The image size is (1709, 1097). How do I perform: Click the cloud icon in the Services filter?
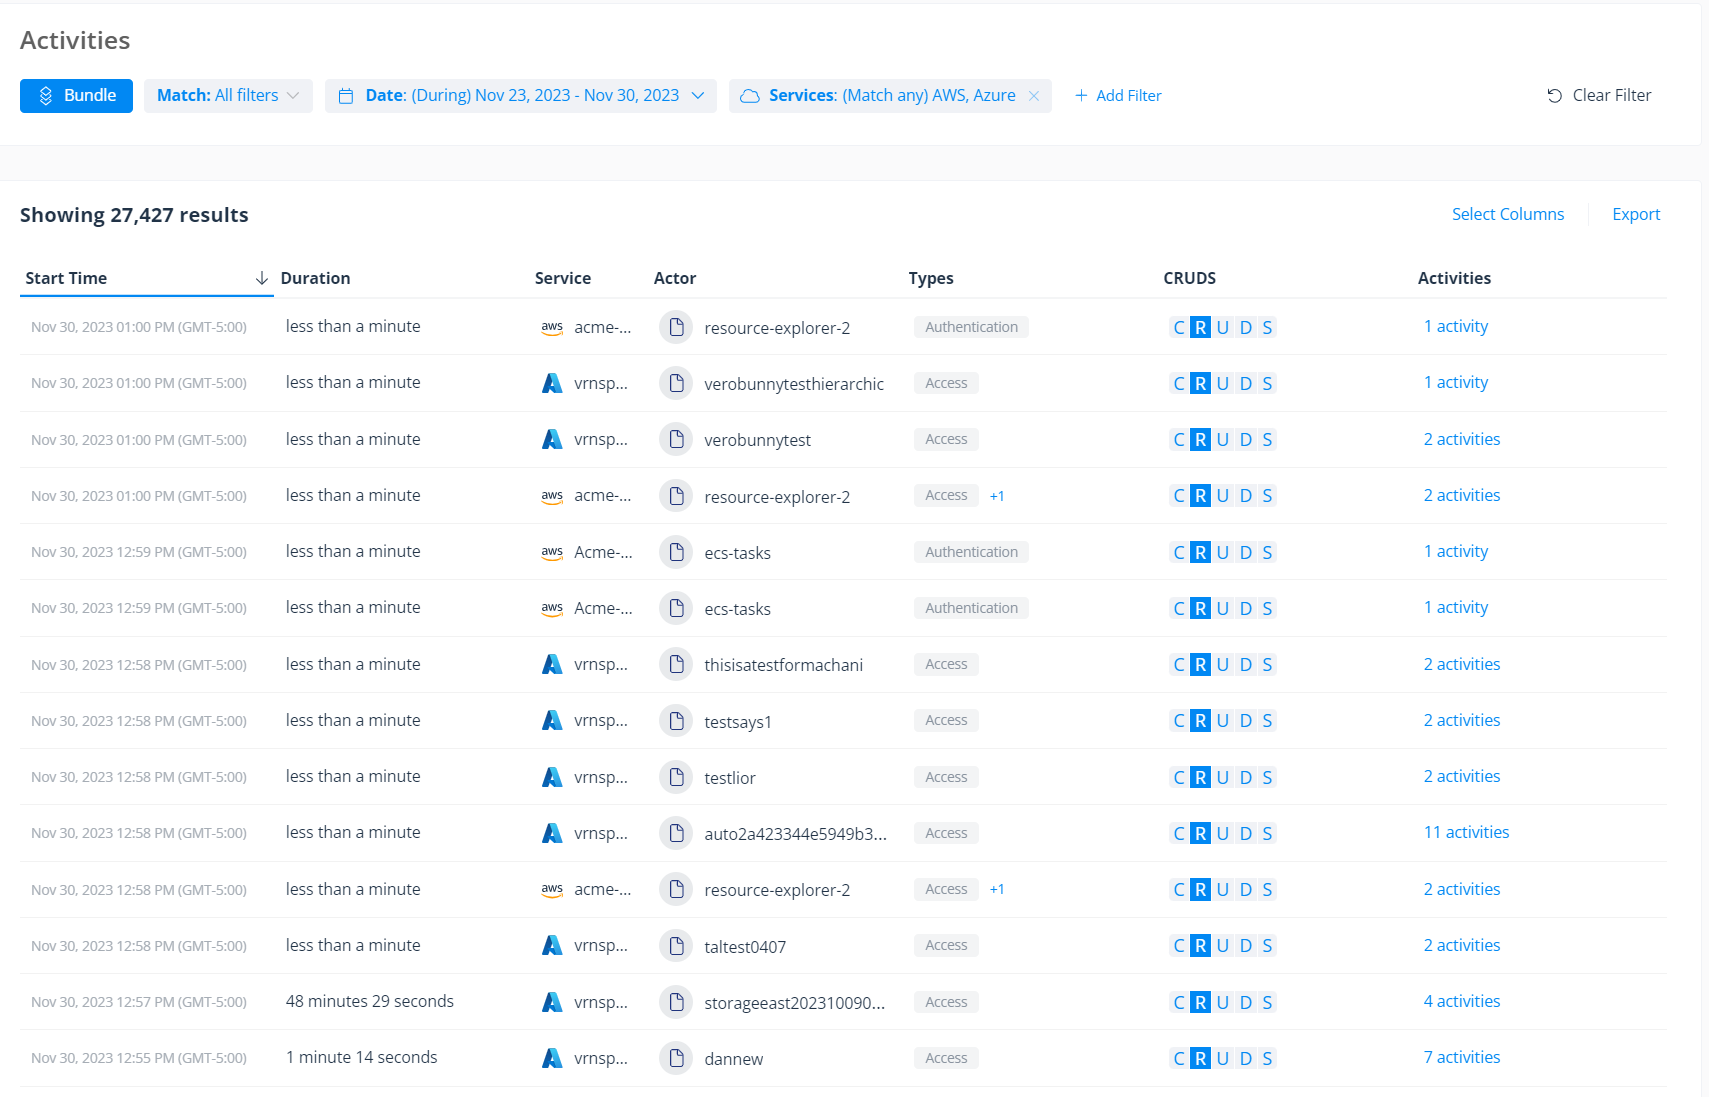coord(750,95)
